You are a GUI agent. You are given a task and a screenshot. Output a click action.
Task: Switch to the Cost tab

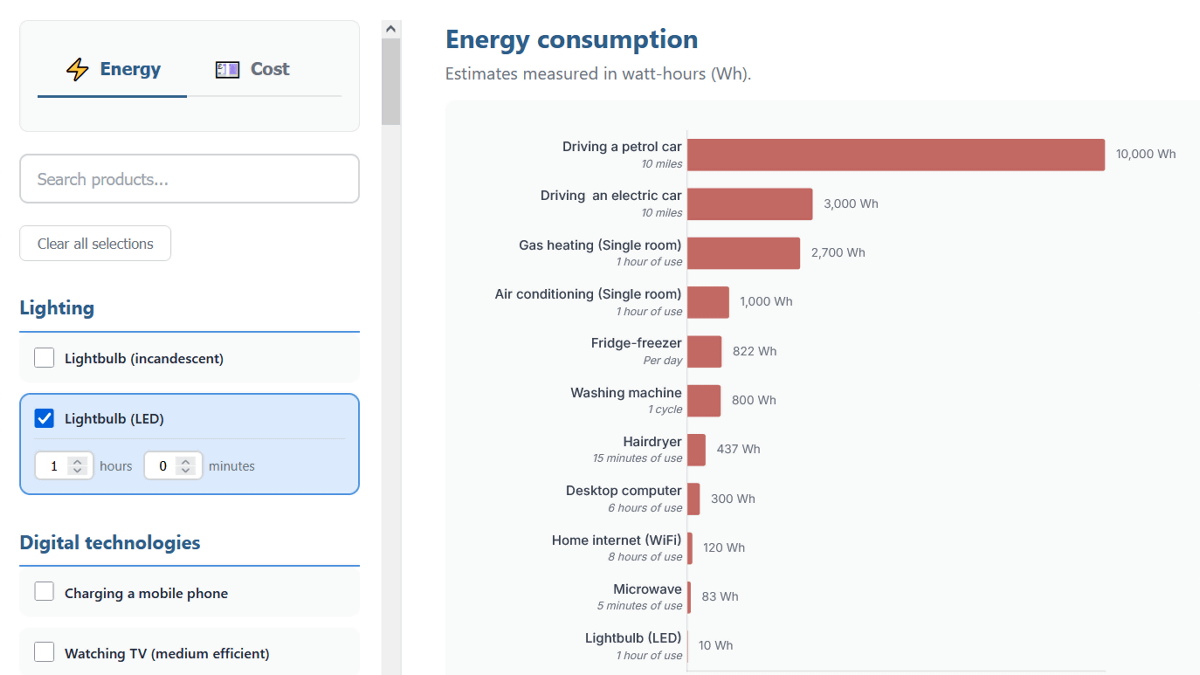(253, 69)
